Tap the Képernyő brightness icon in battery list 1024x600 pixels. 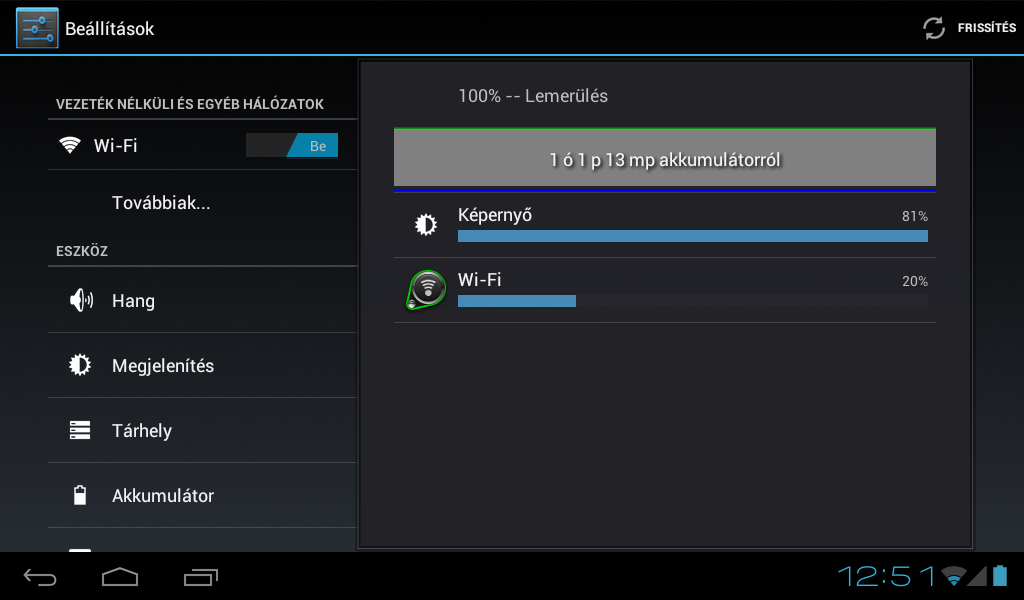click(x=426, y=225)
